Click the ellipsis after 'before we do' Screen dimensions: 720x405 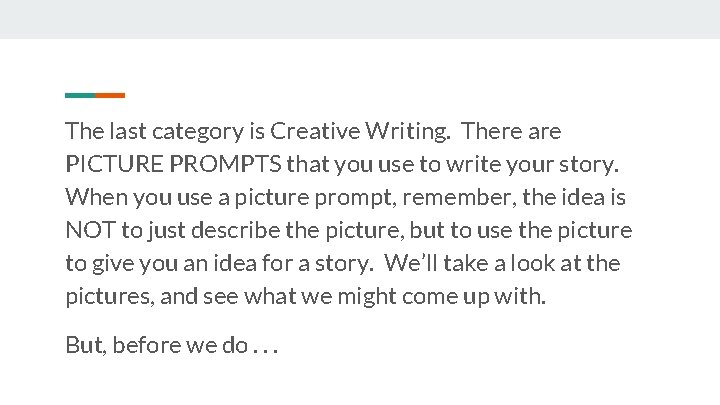pos(266,348)
